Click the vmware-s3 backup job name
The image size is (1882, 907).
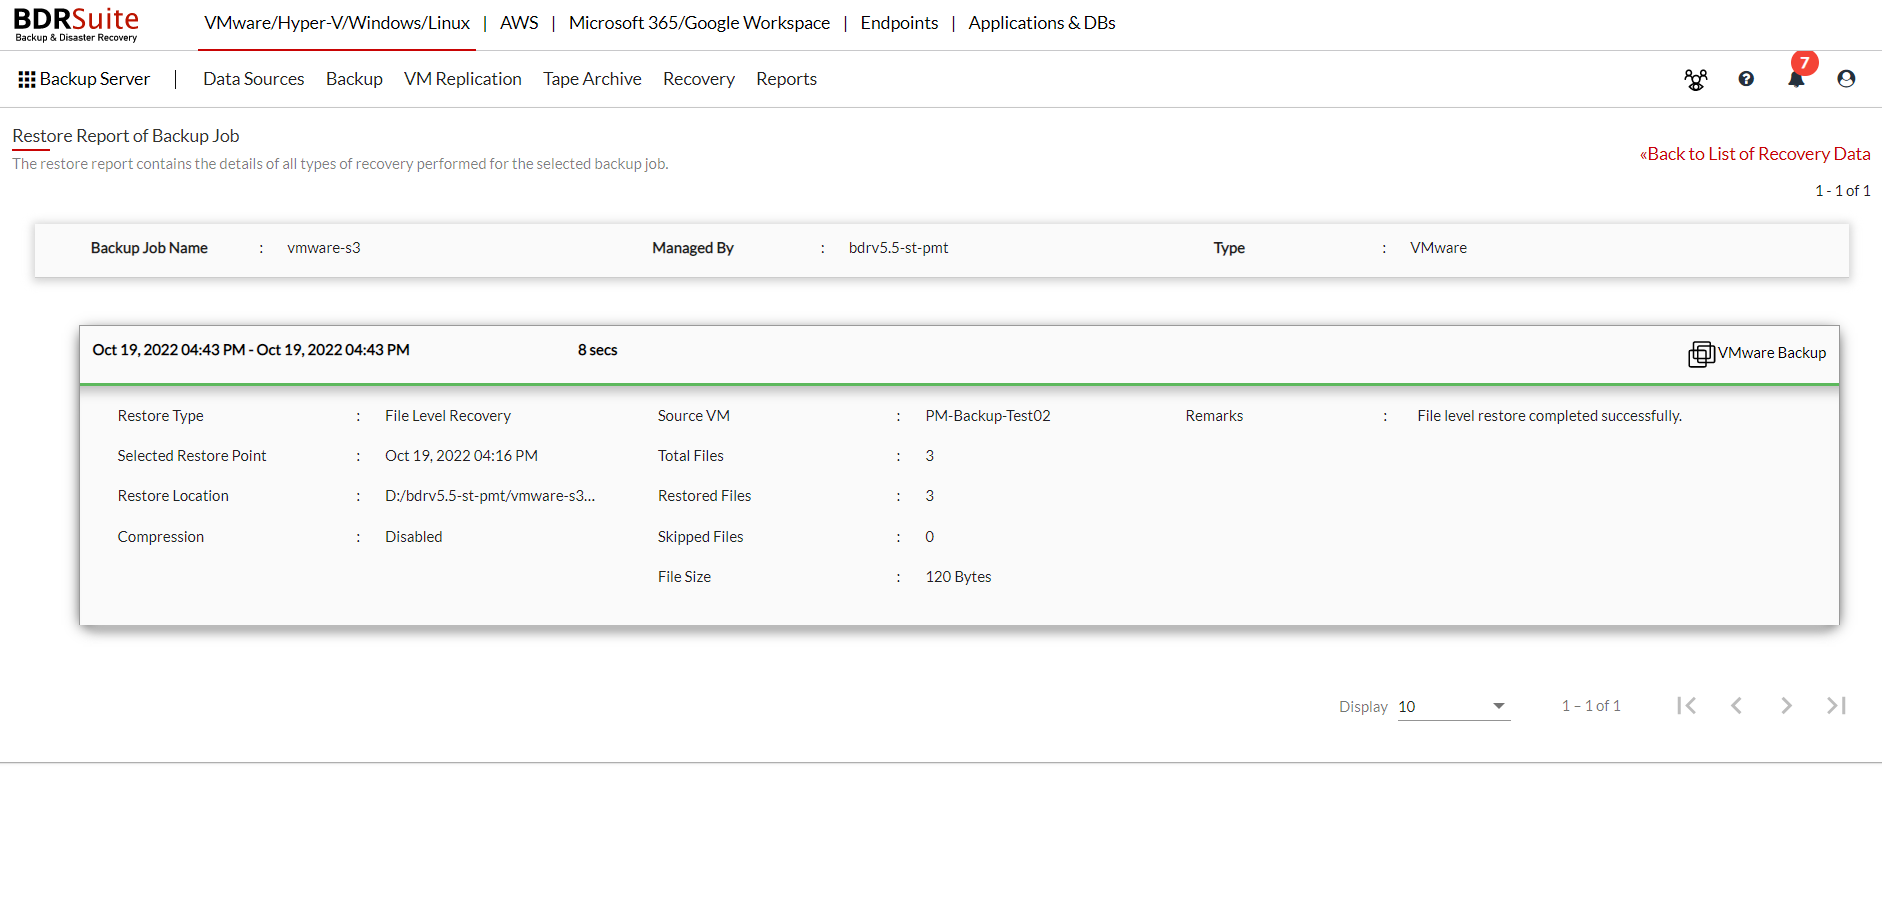(323, 248)
